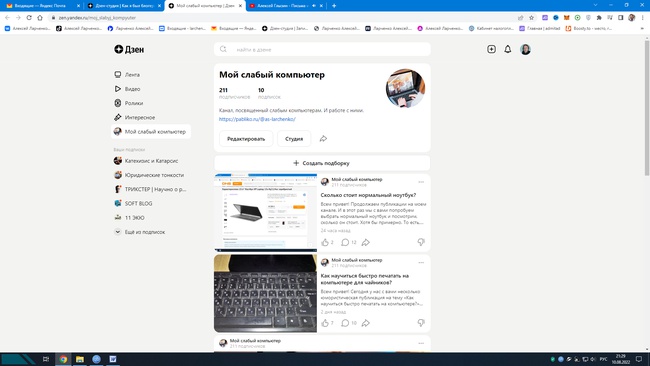Click the Редактировать button
The height and width of the screenshot is (366, 650).
[246, 138]
